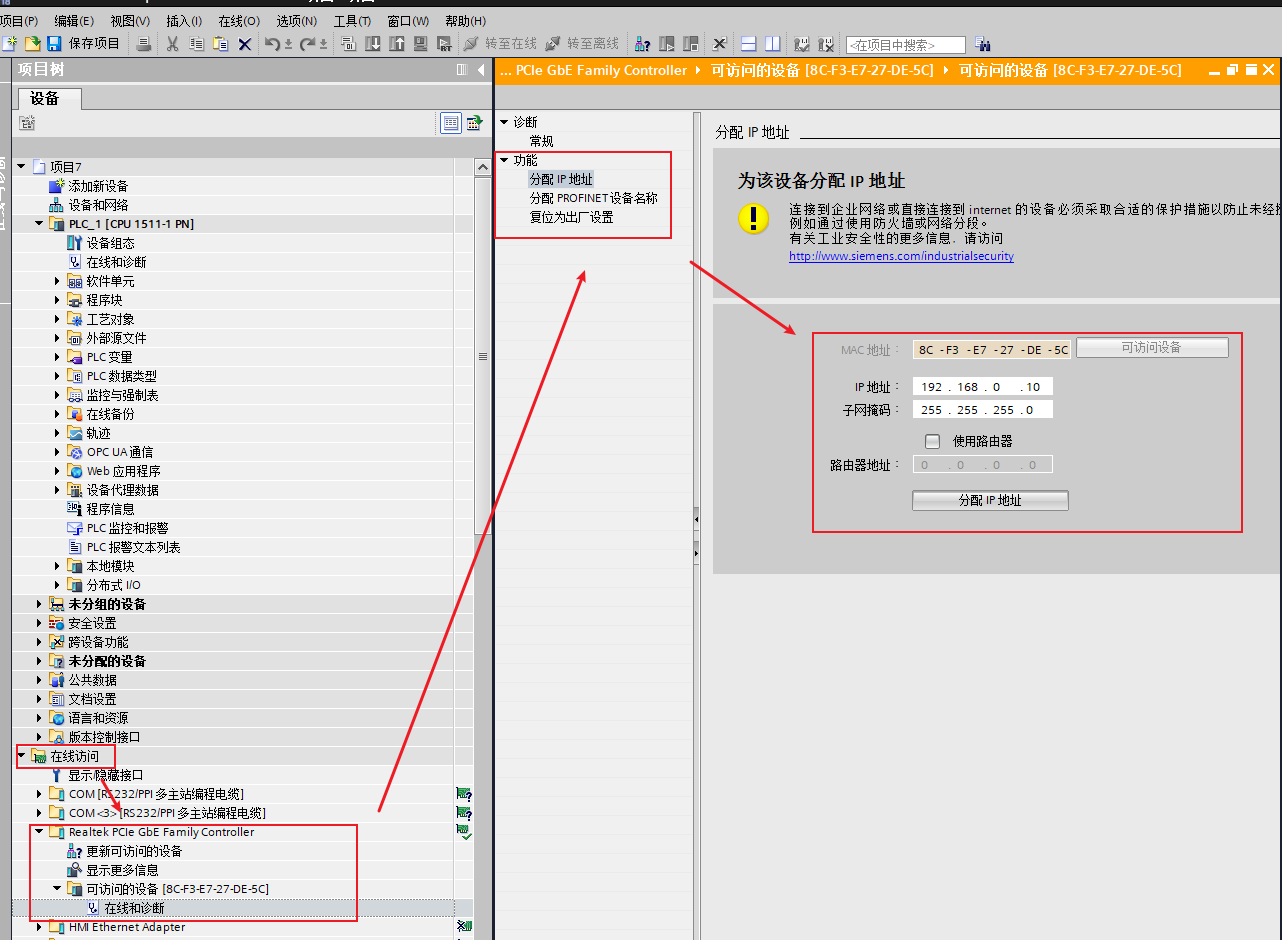Expand the HMI Ethernet Adapter node
This screenshot has width=1282, height=940.
coord(40,927)
